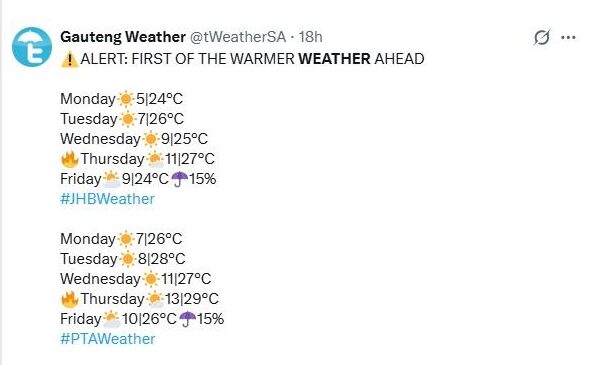The image size is (593, 365).
Task: Click the Grok circle-slash icon
Action: [542, 37]
